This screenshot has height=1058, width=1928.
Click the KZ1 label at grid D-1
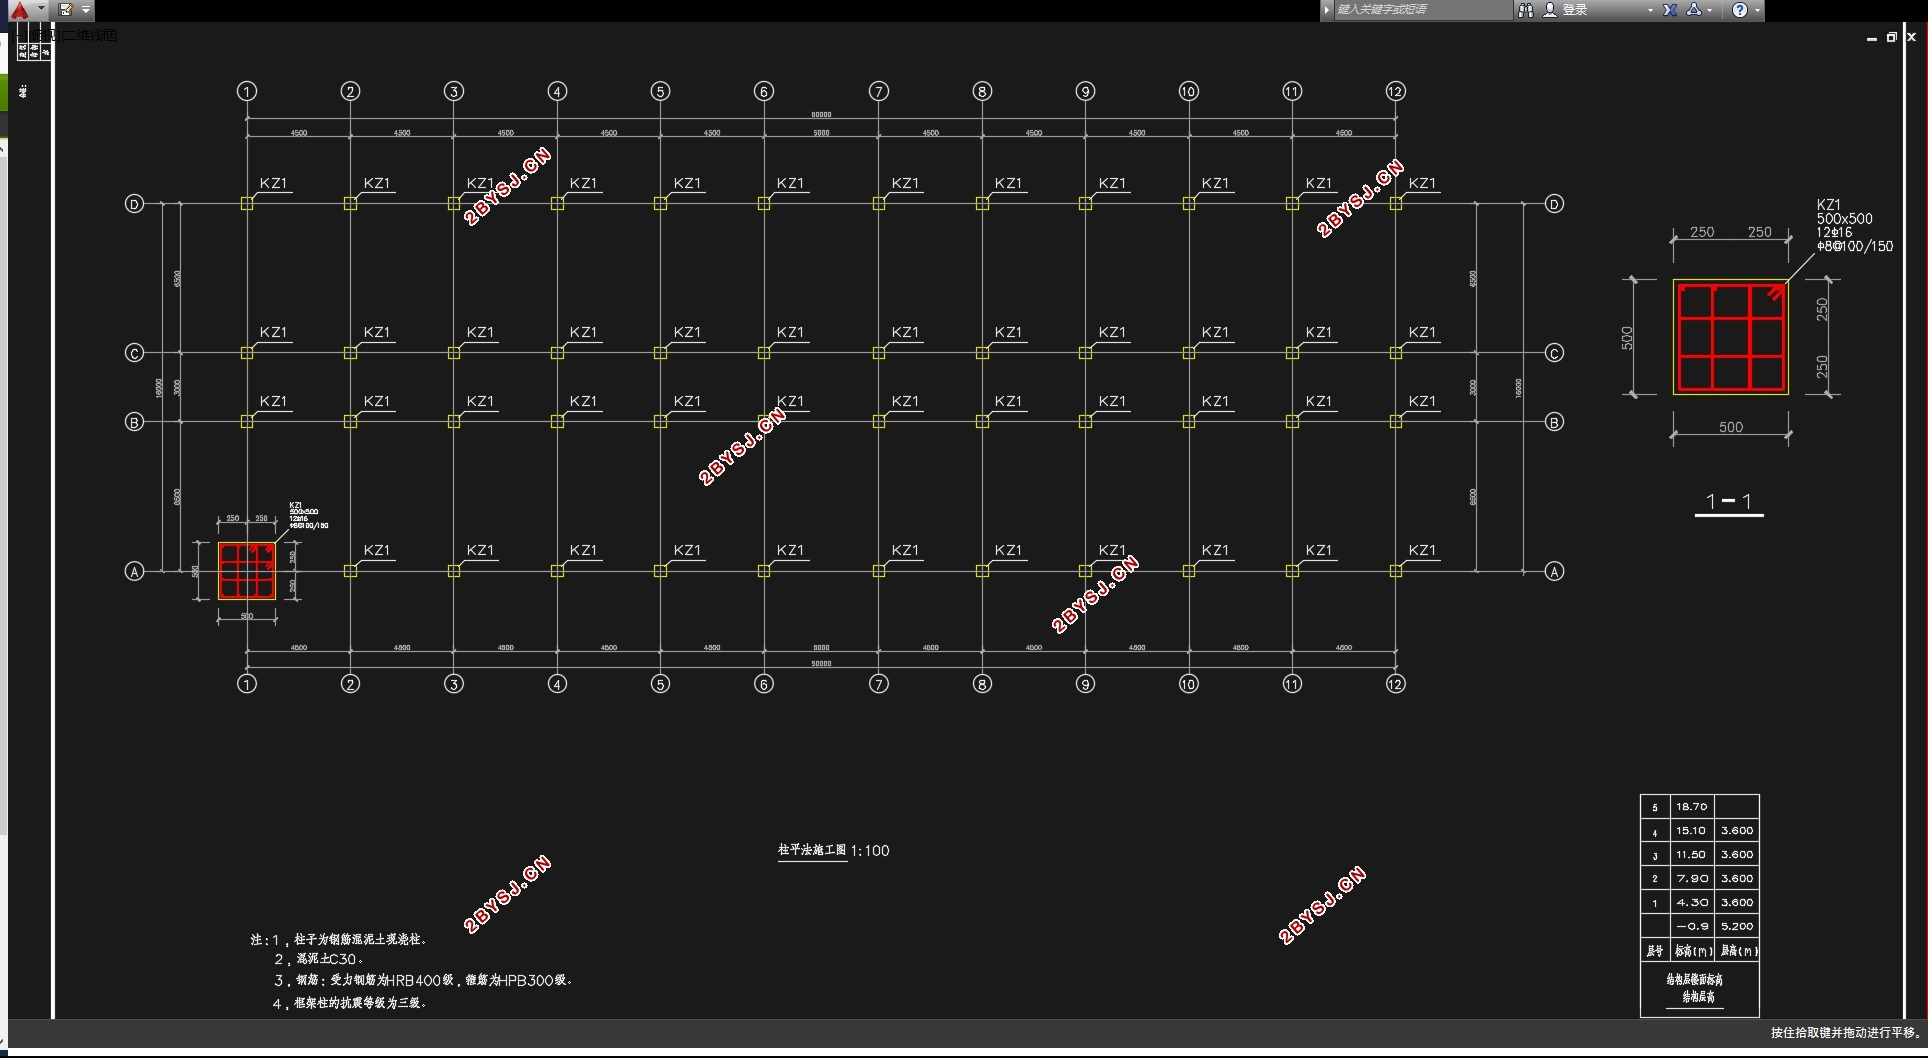coord(273,183)
